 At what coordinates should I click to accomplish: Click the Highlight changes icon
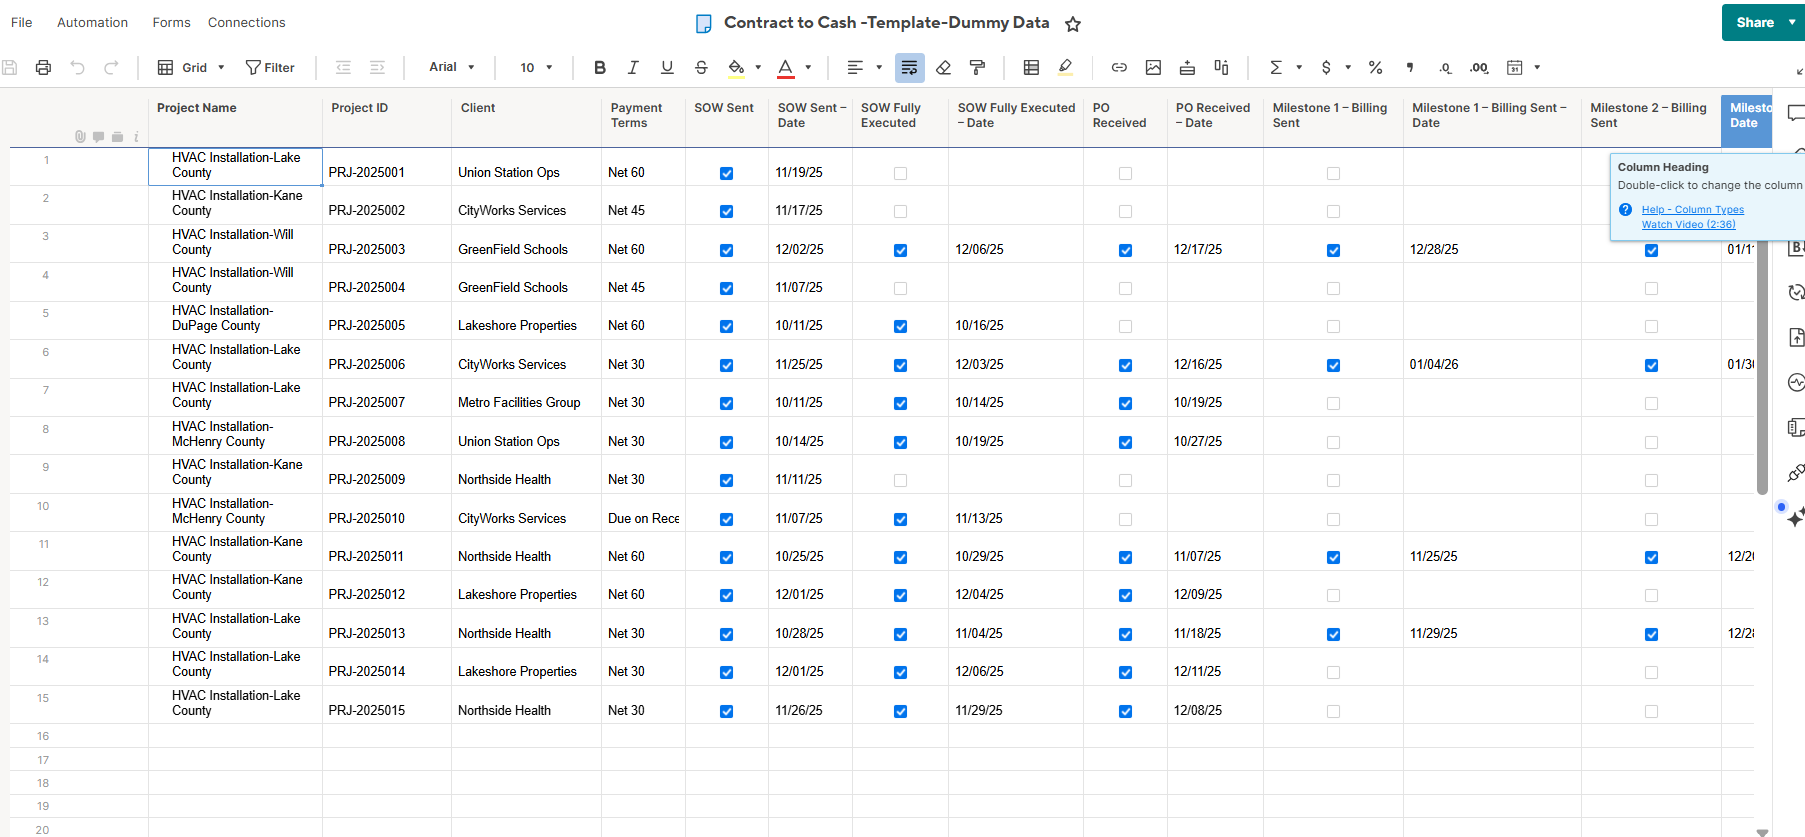pyautogui.click(x=1065, y=67)
